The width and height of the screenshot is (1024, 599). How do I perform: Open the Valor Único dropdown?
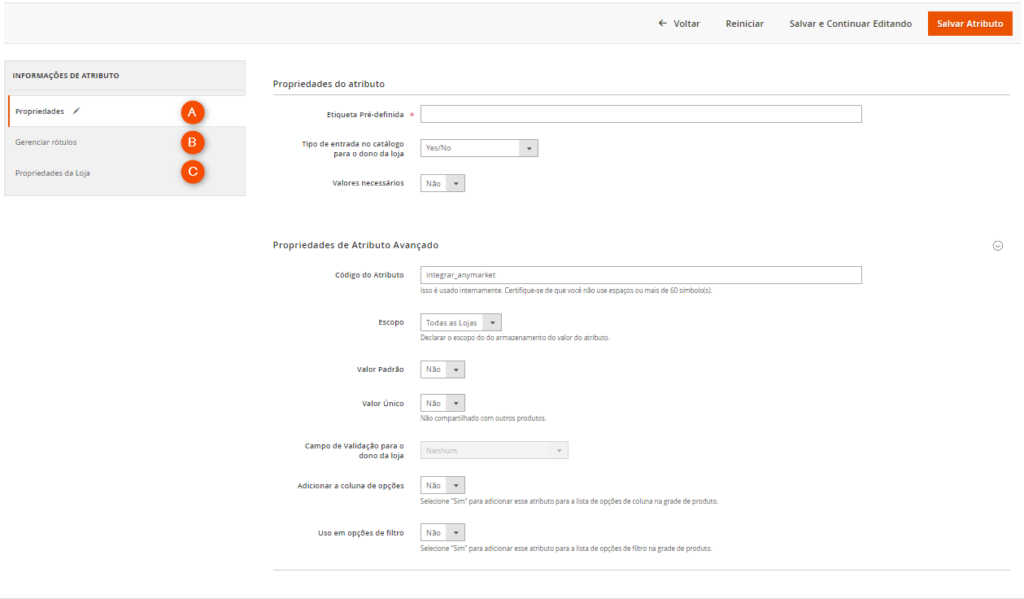click(442, 404)
